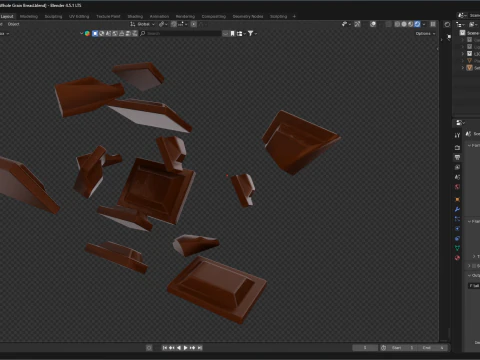Toggle snapping magnet icon

[x=174, y=24]
